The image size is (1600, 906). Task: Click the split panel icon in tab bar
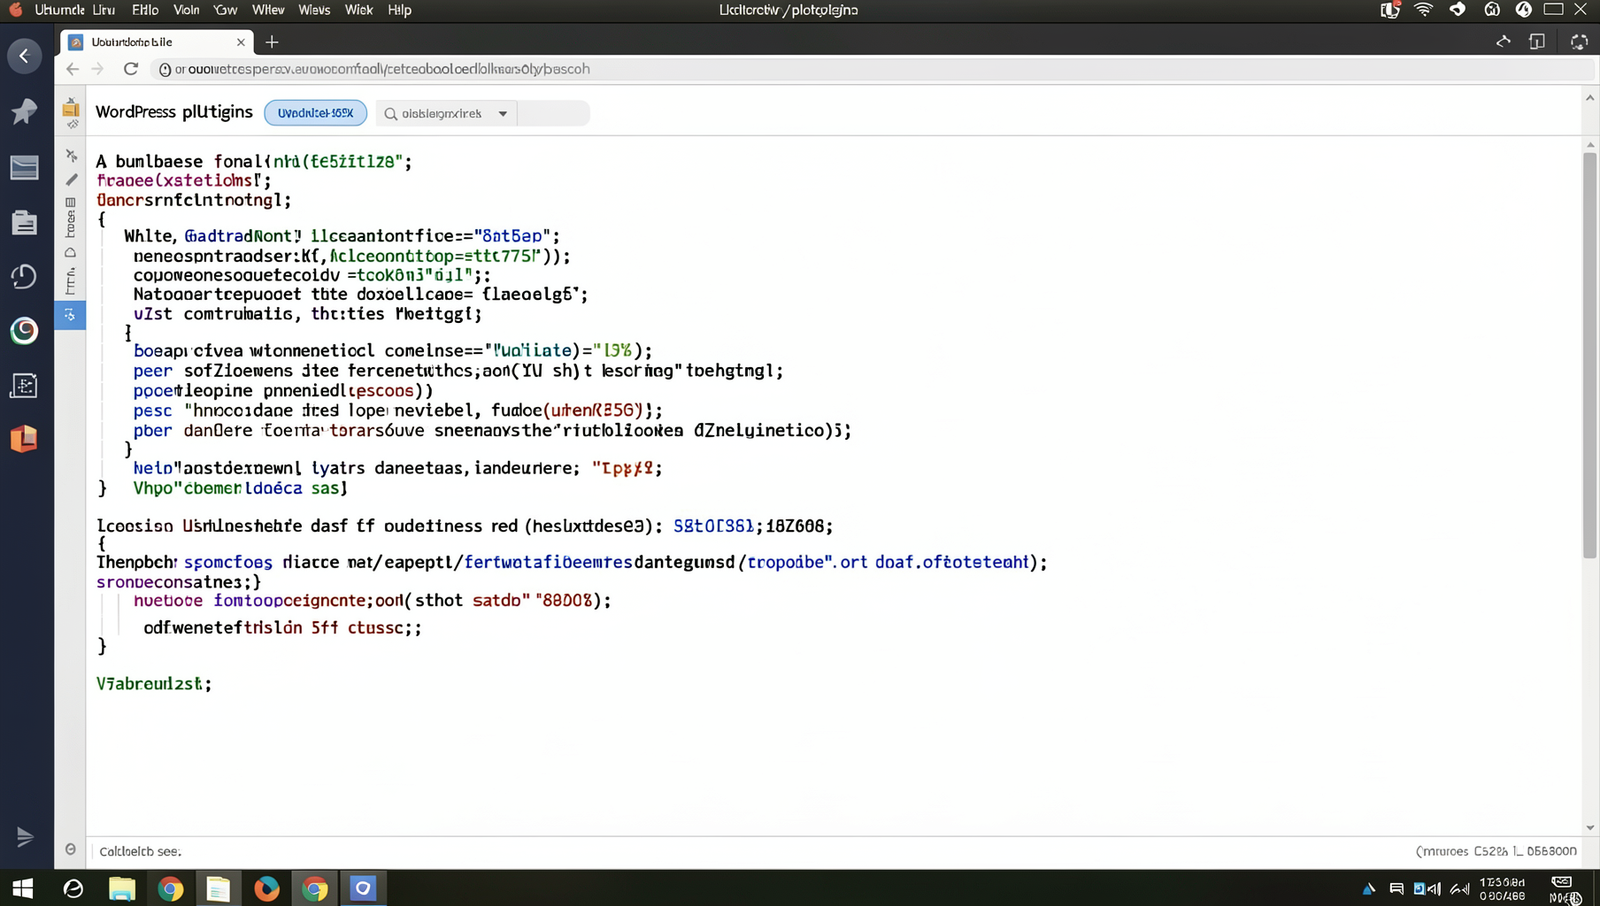click(1537, 41)
